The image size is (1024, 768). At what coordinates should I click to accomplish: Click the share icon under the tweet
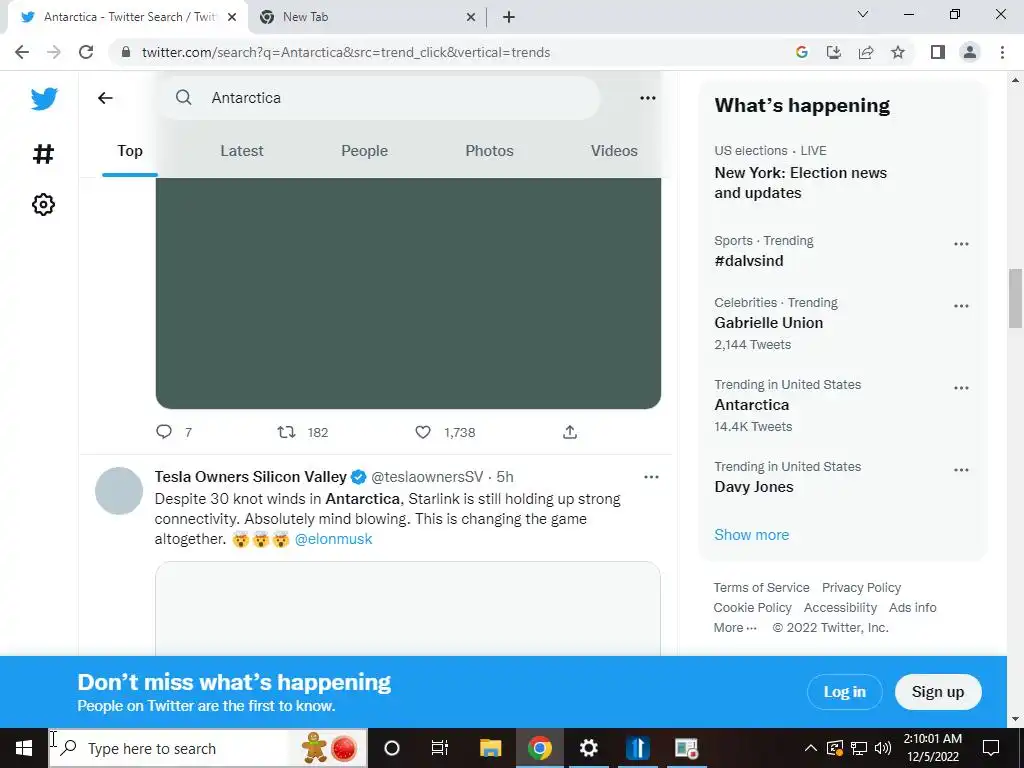569,432
